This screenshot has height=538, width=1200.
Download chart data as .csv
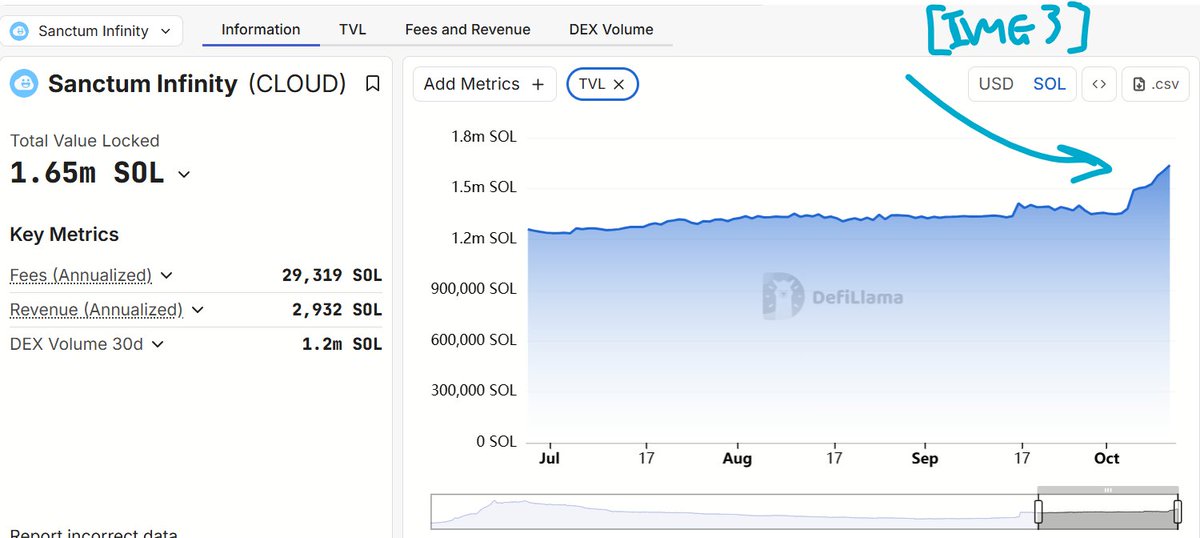click(1155, 84)
